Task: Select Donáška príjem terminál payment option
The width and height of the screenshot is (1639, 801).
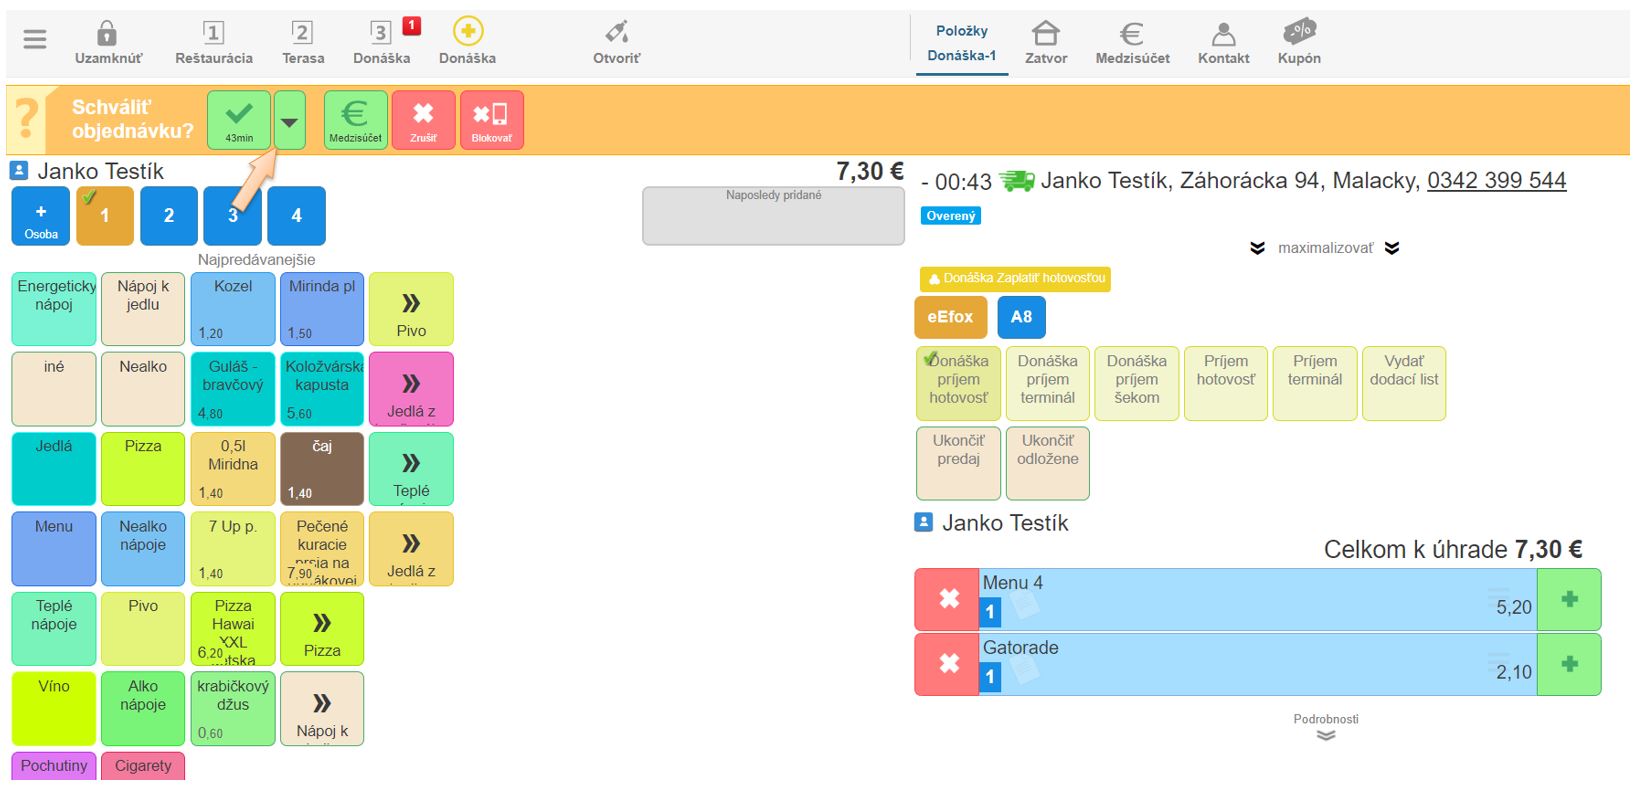Action: pyautogui.click(x=1047, y=383)
